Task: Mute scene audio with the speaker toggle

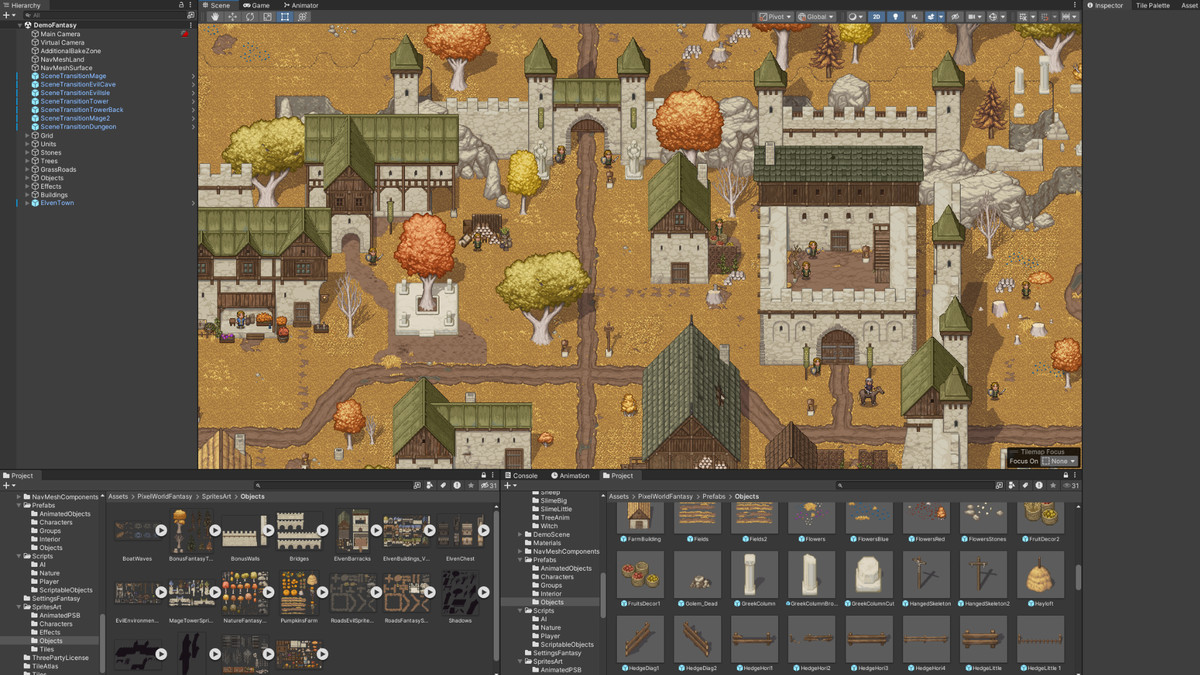Action: pos(915,16)
